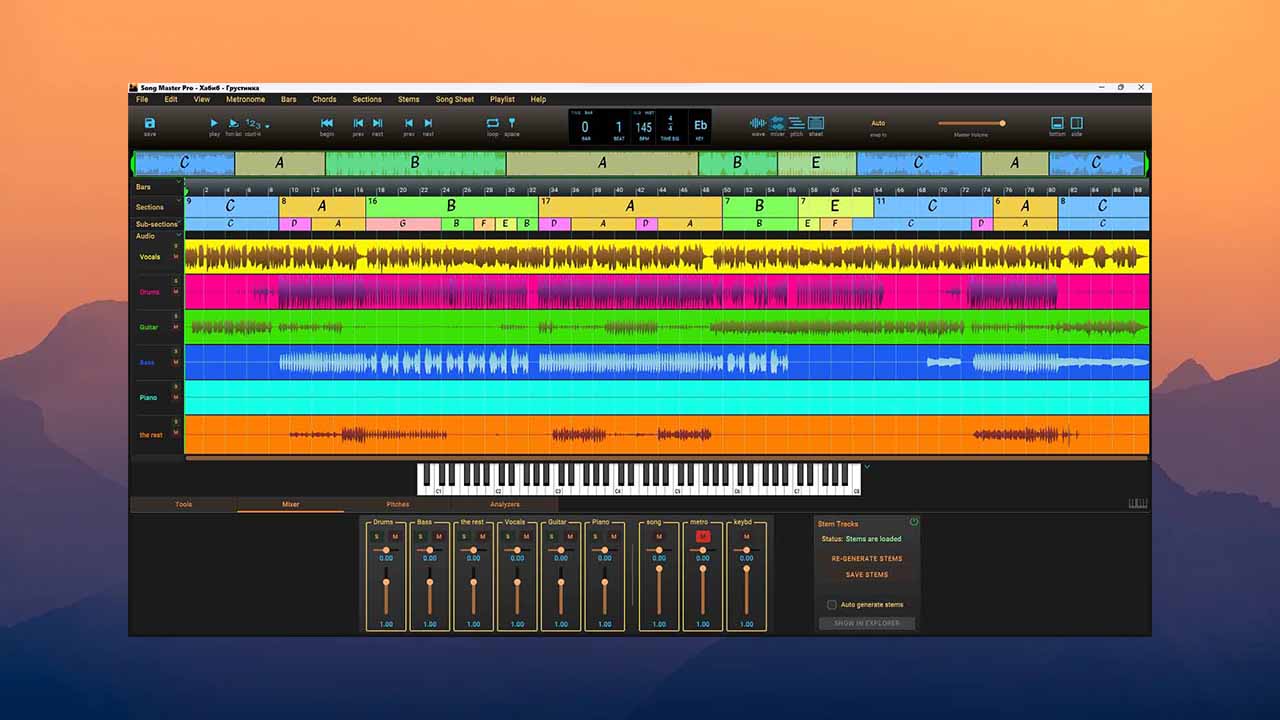The height and width of the screenshot is (720, 1280).
Task: Enable looping via the loop icon
Action: click(x=492, y=122)
